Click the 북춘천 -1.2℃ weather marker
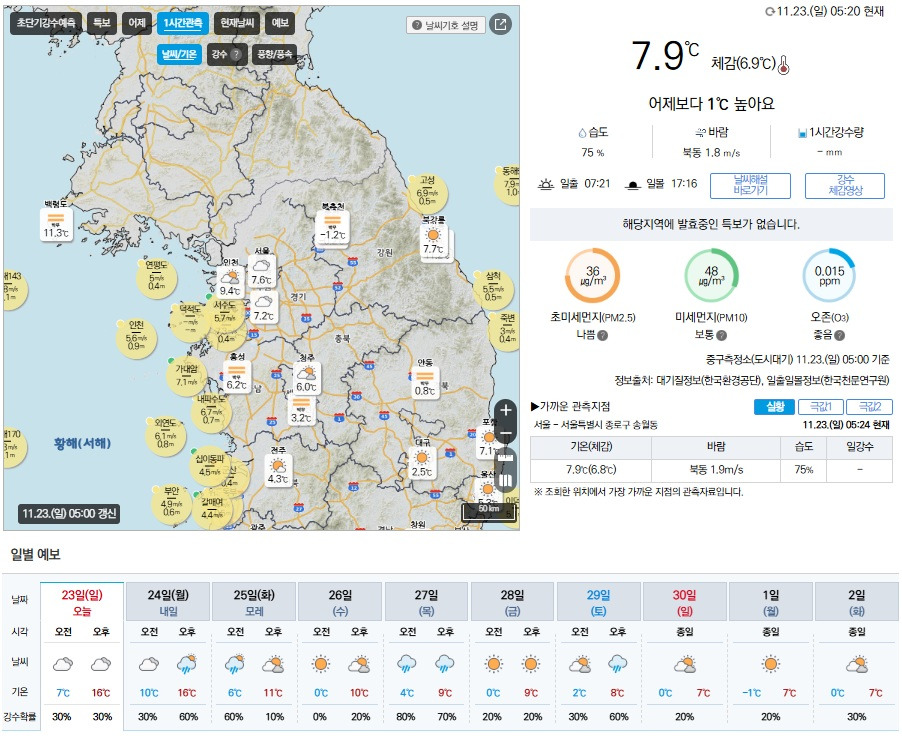 pyautogui.click(x=332, y=228)
